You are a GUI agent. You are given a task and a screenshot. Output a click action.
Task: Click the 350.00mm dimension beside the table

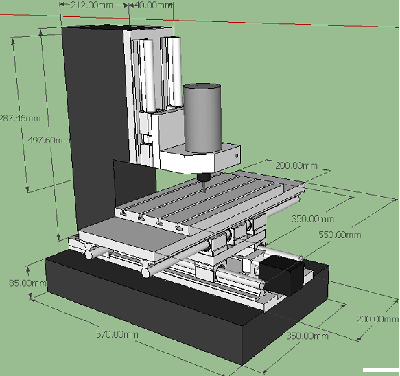click(x=312, y=219)
